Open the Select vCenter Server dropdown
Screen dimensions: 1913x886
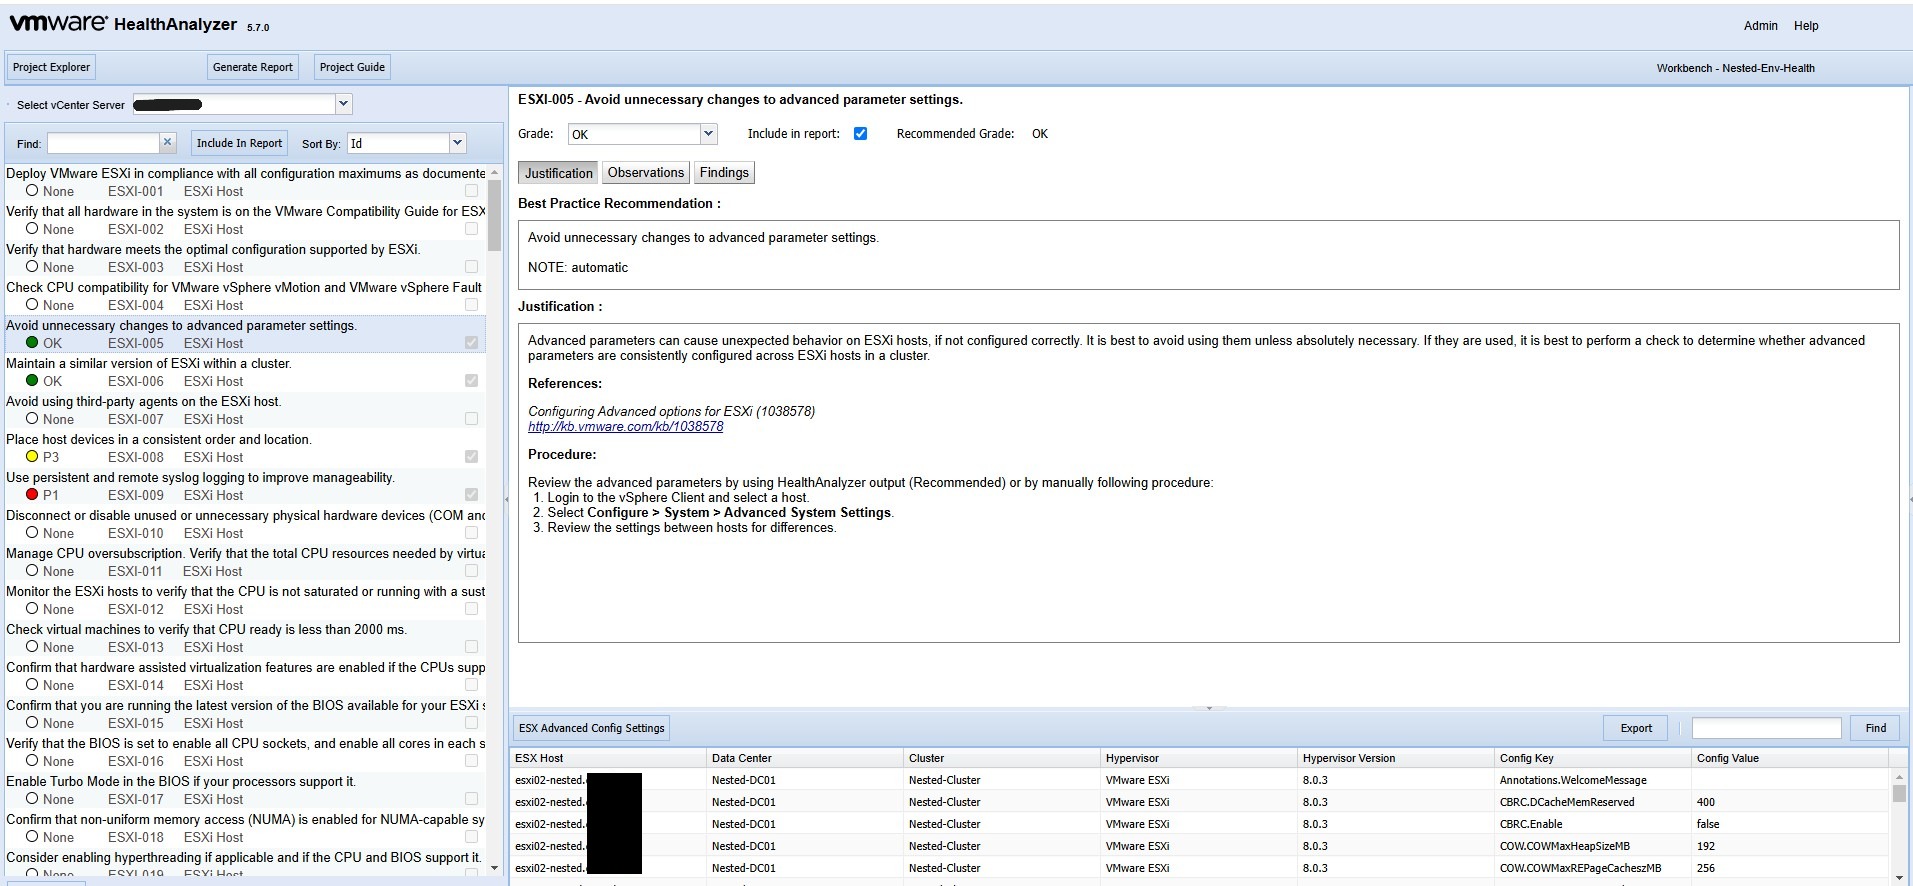pyautogui.click(x=343, y=104)
